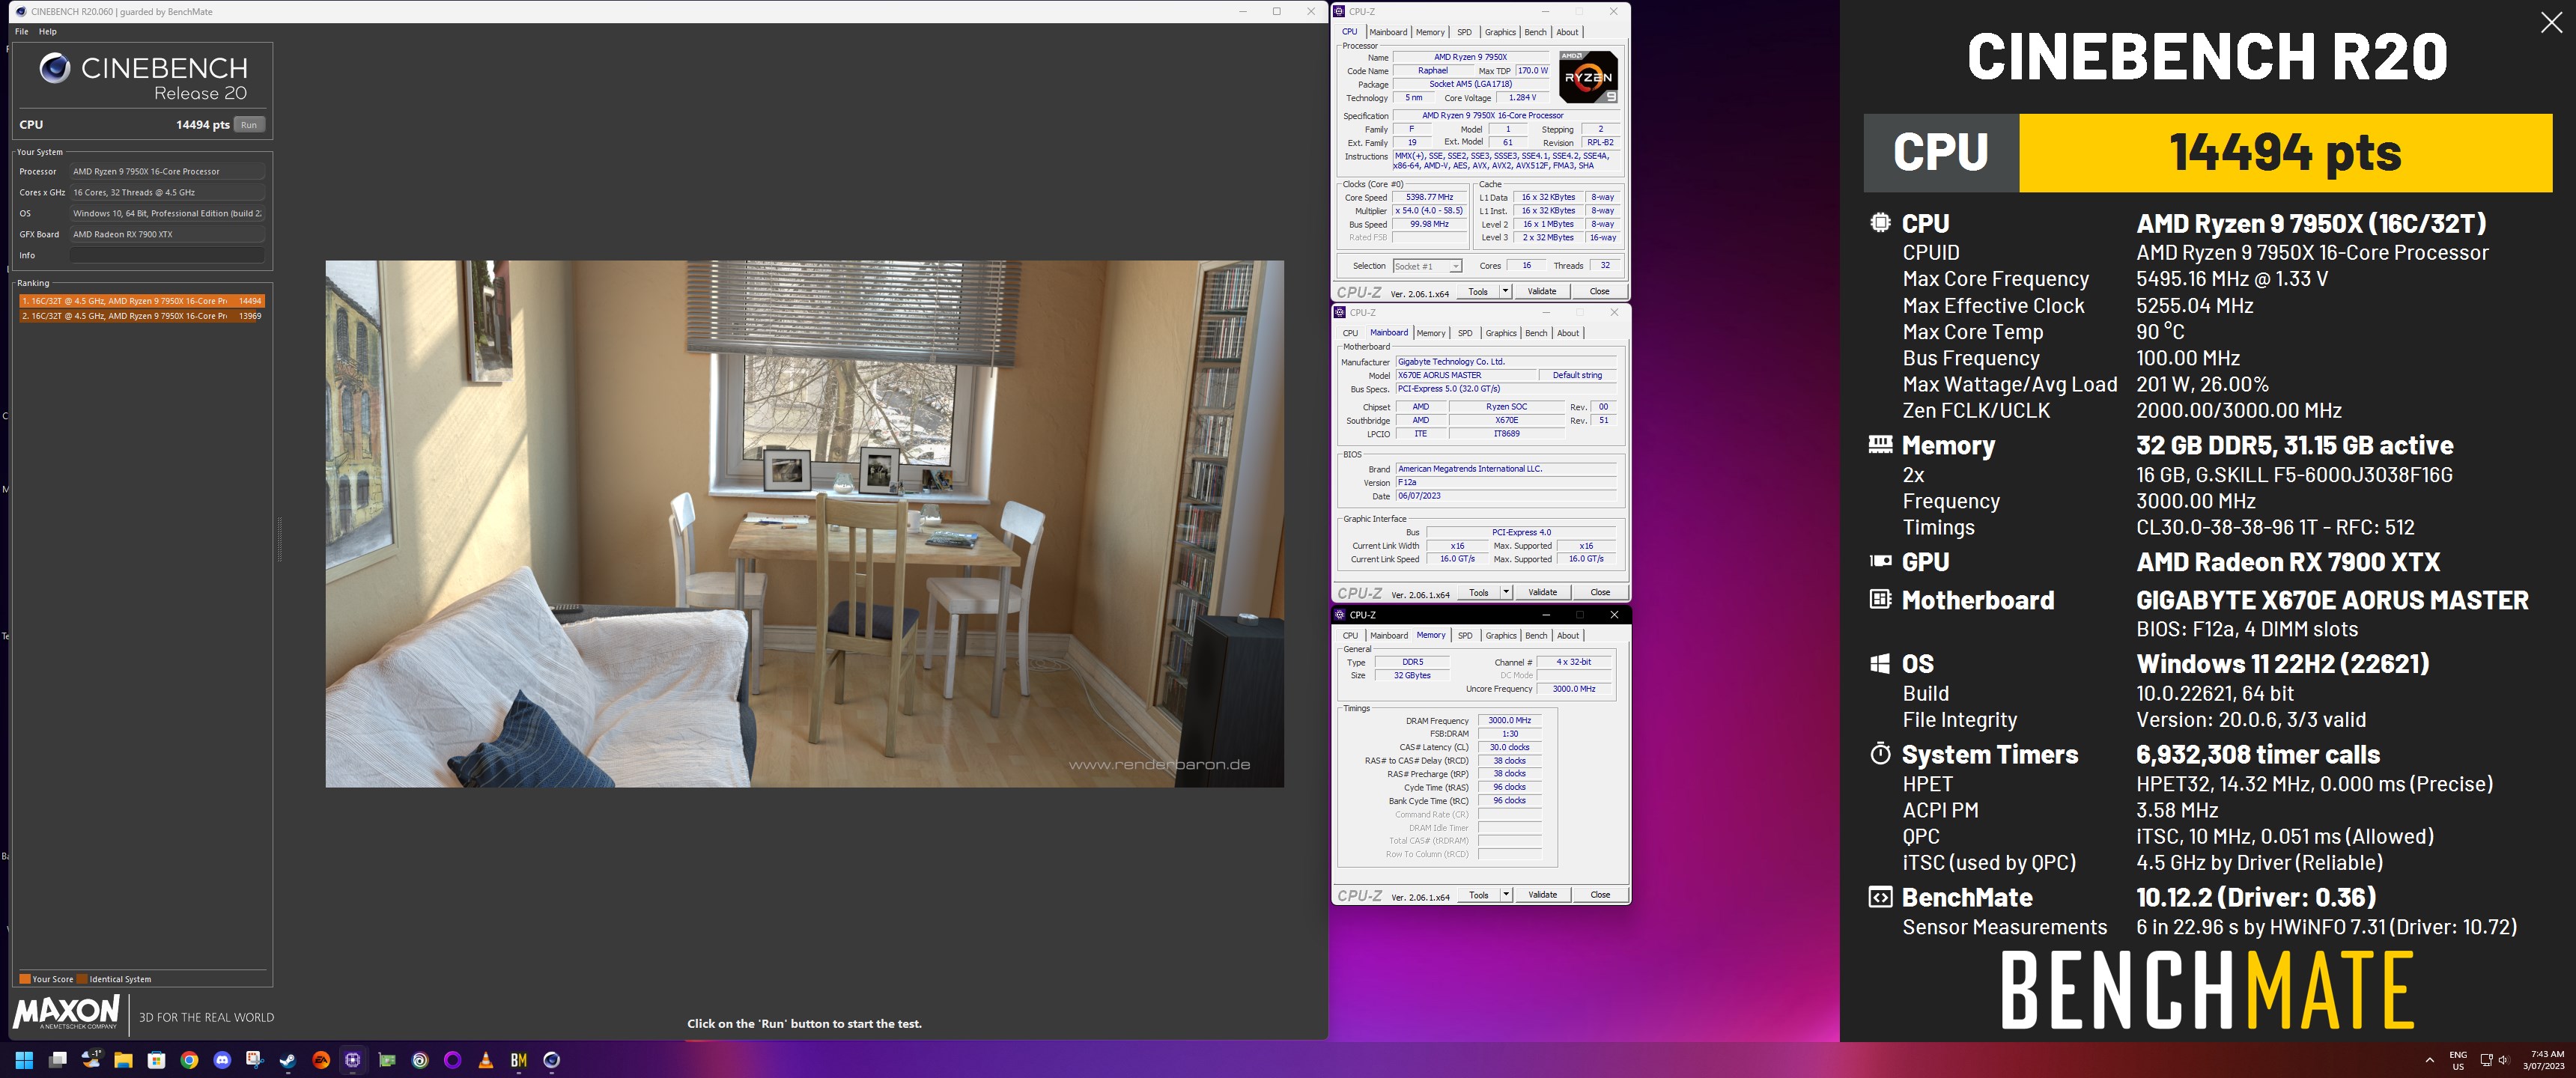Select the ranking row scoring 14494

click(x=141, y=301)
